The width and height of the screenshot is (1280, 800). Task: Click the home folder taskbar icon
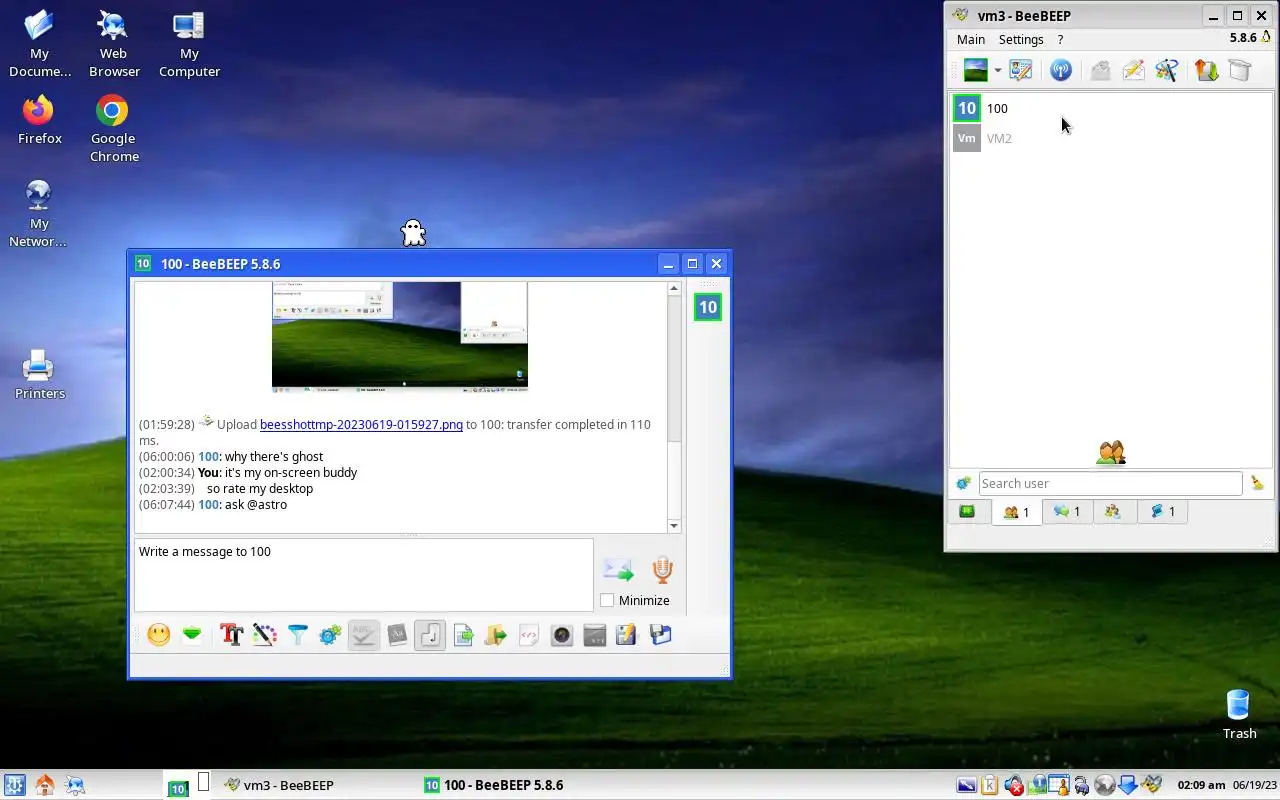click(45, 785)
